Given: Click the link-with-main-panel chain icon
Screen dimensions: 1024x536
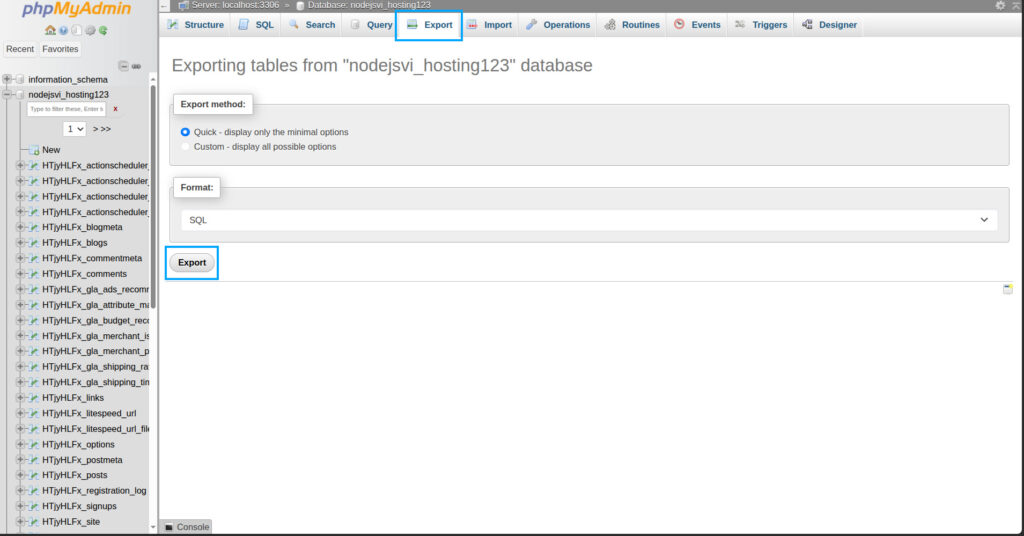Looking at the screenshot, I should [136, 66].
